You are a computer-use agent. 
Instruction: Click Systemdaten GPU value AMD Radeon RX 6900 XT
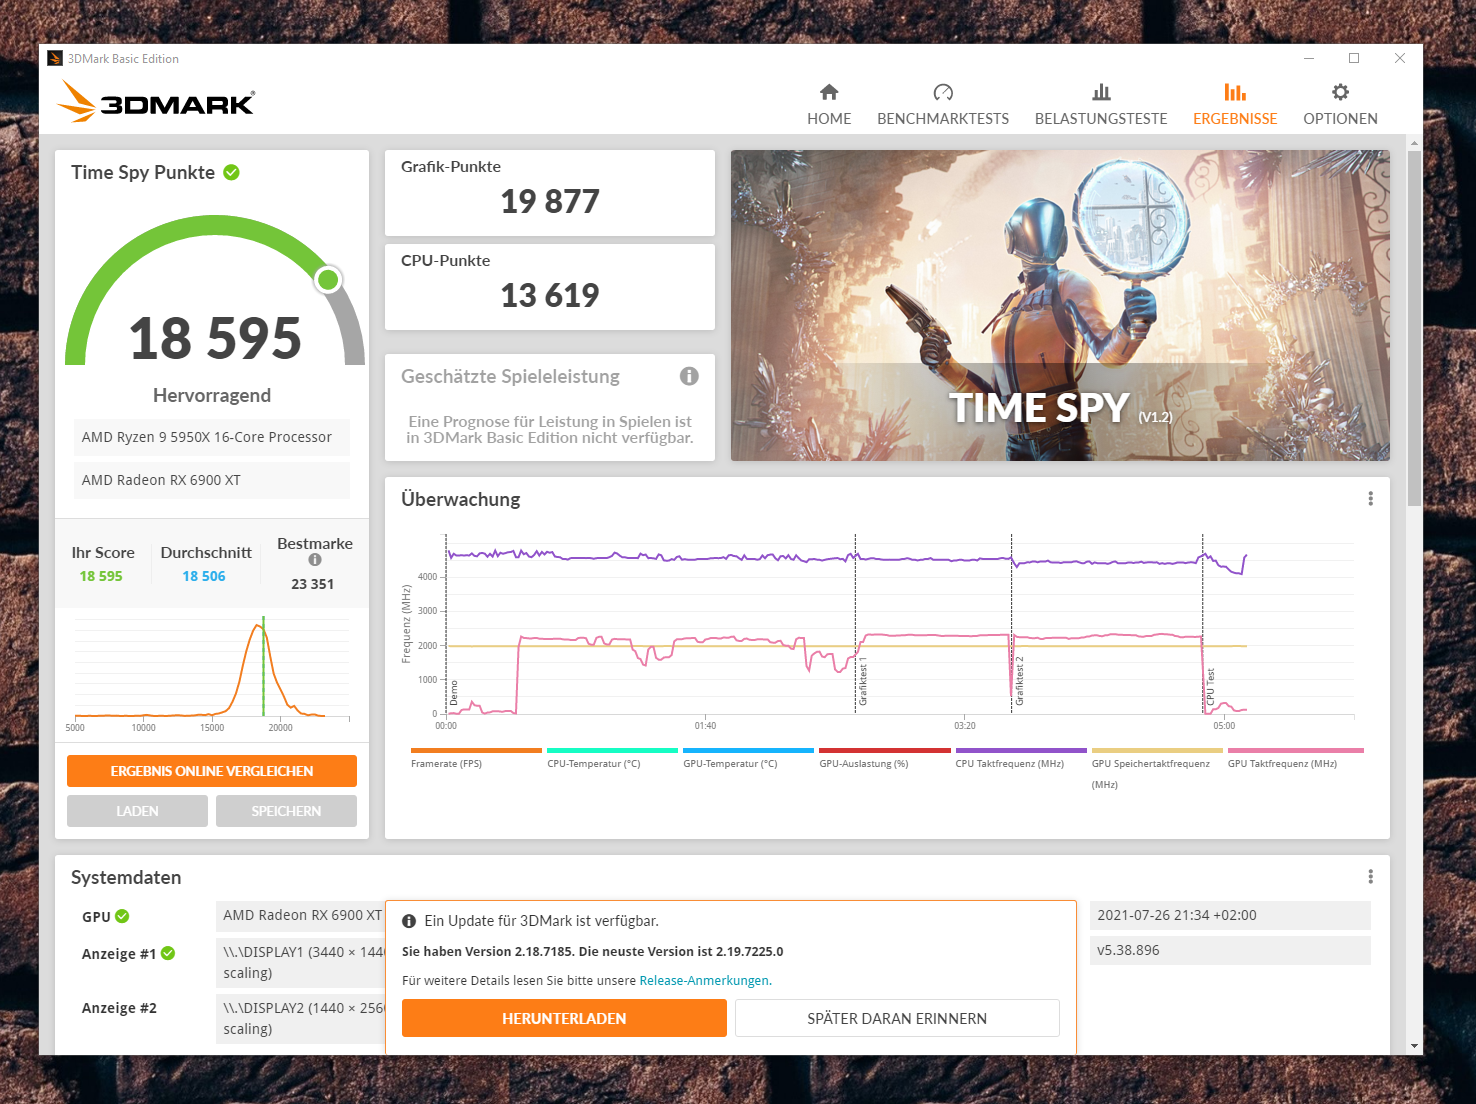[301, 915]
